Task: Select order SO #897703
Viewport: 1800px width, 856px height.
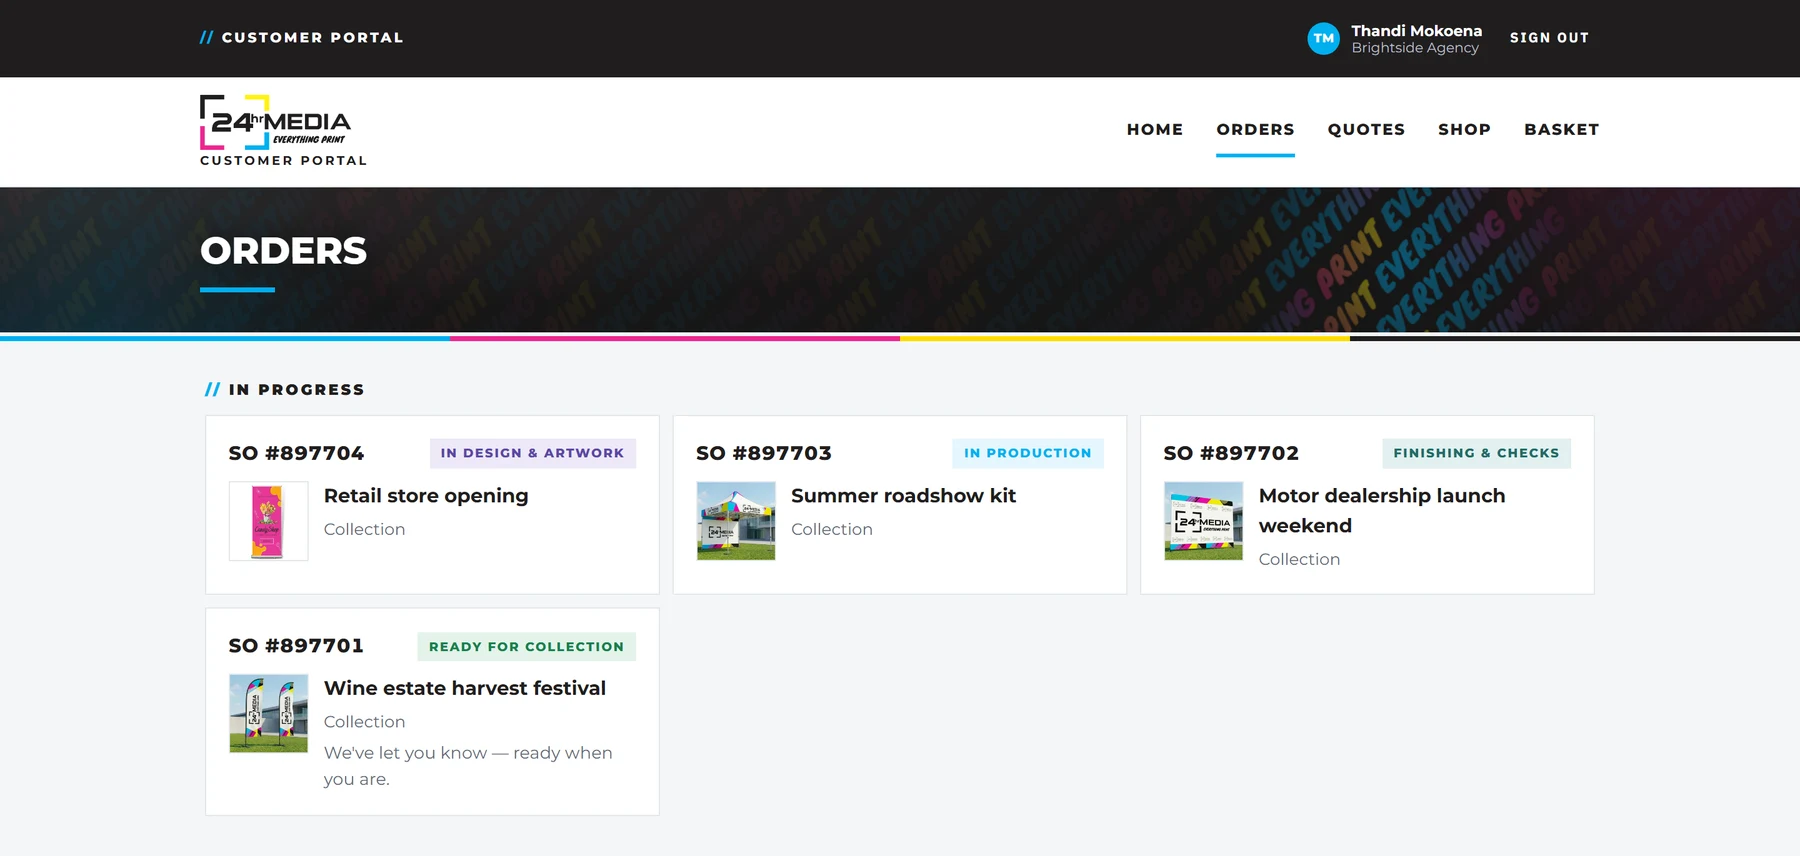Action: click(764, 453)
